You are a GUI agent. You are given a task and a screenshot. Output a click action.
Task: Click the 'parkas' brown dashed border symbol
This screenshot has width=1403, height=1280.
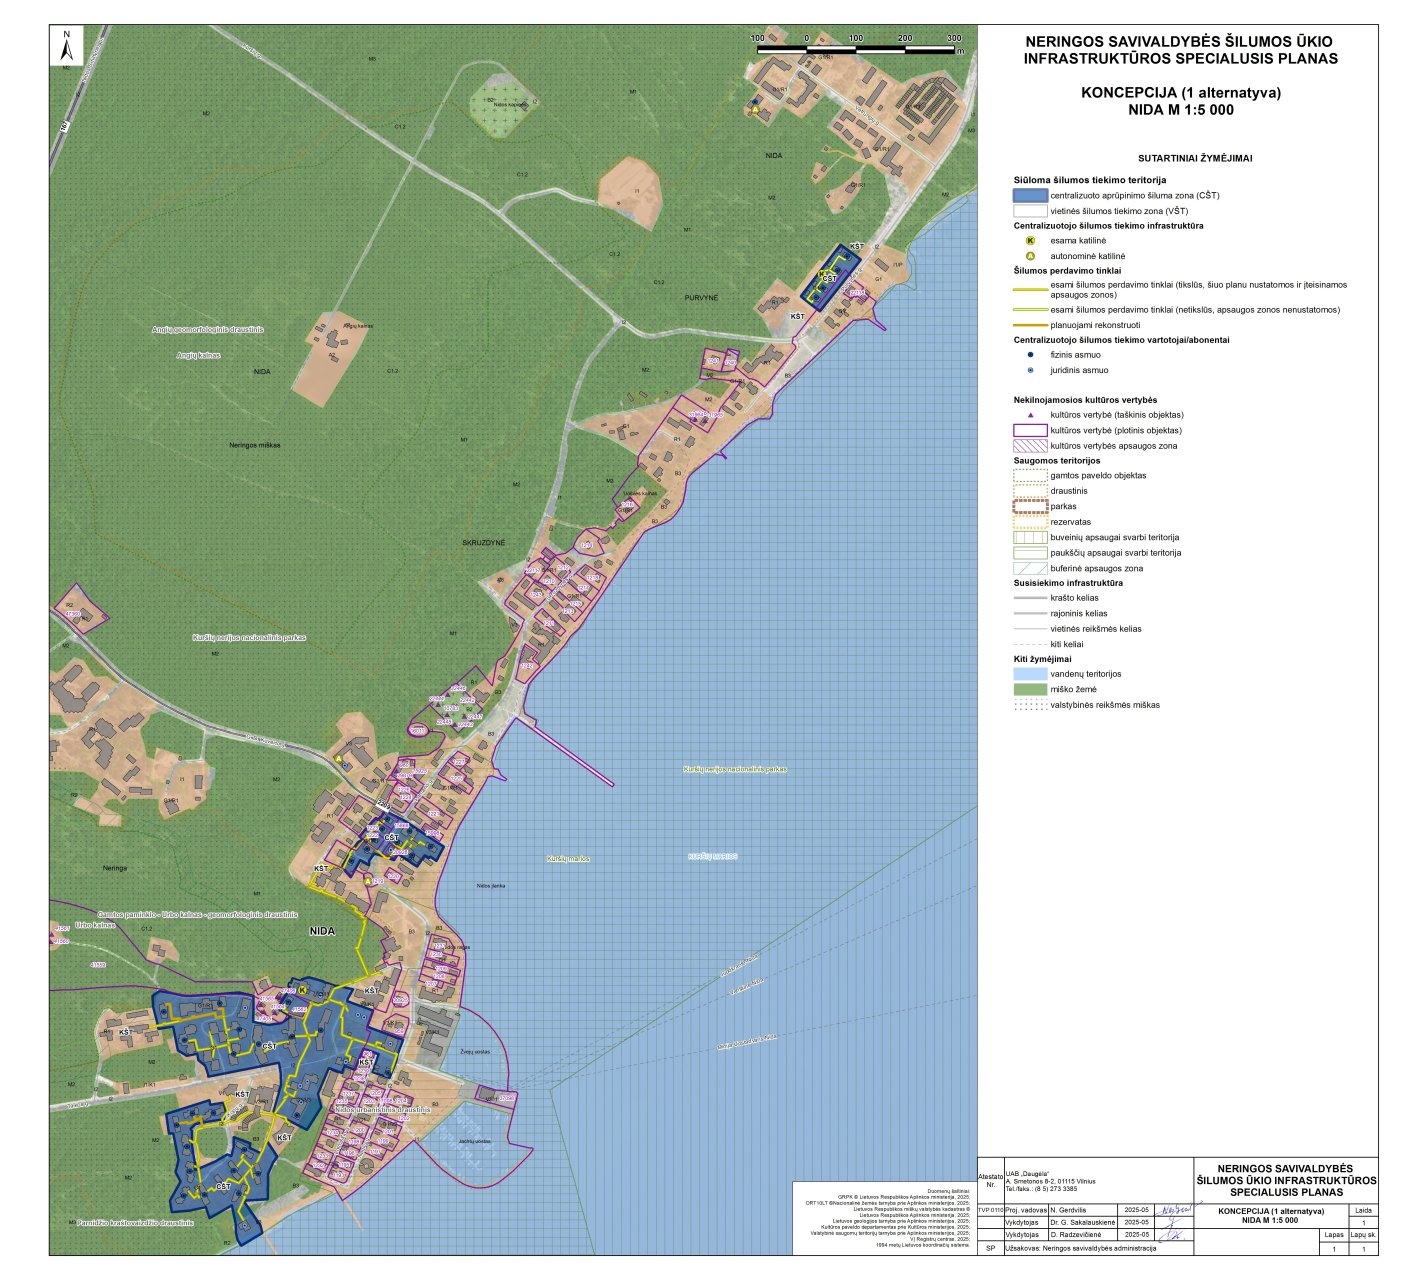tap(1029, 507)
